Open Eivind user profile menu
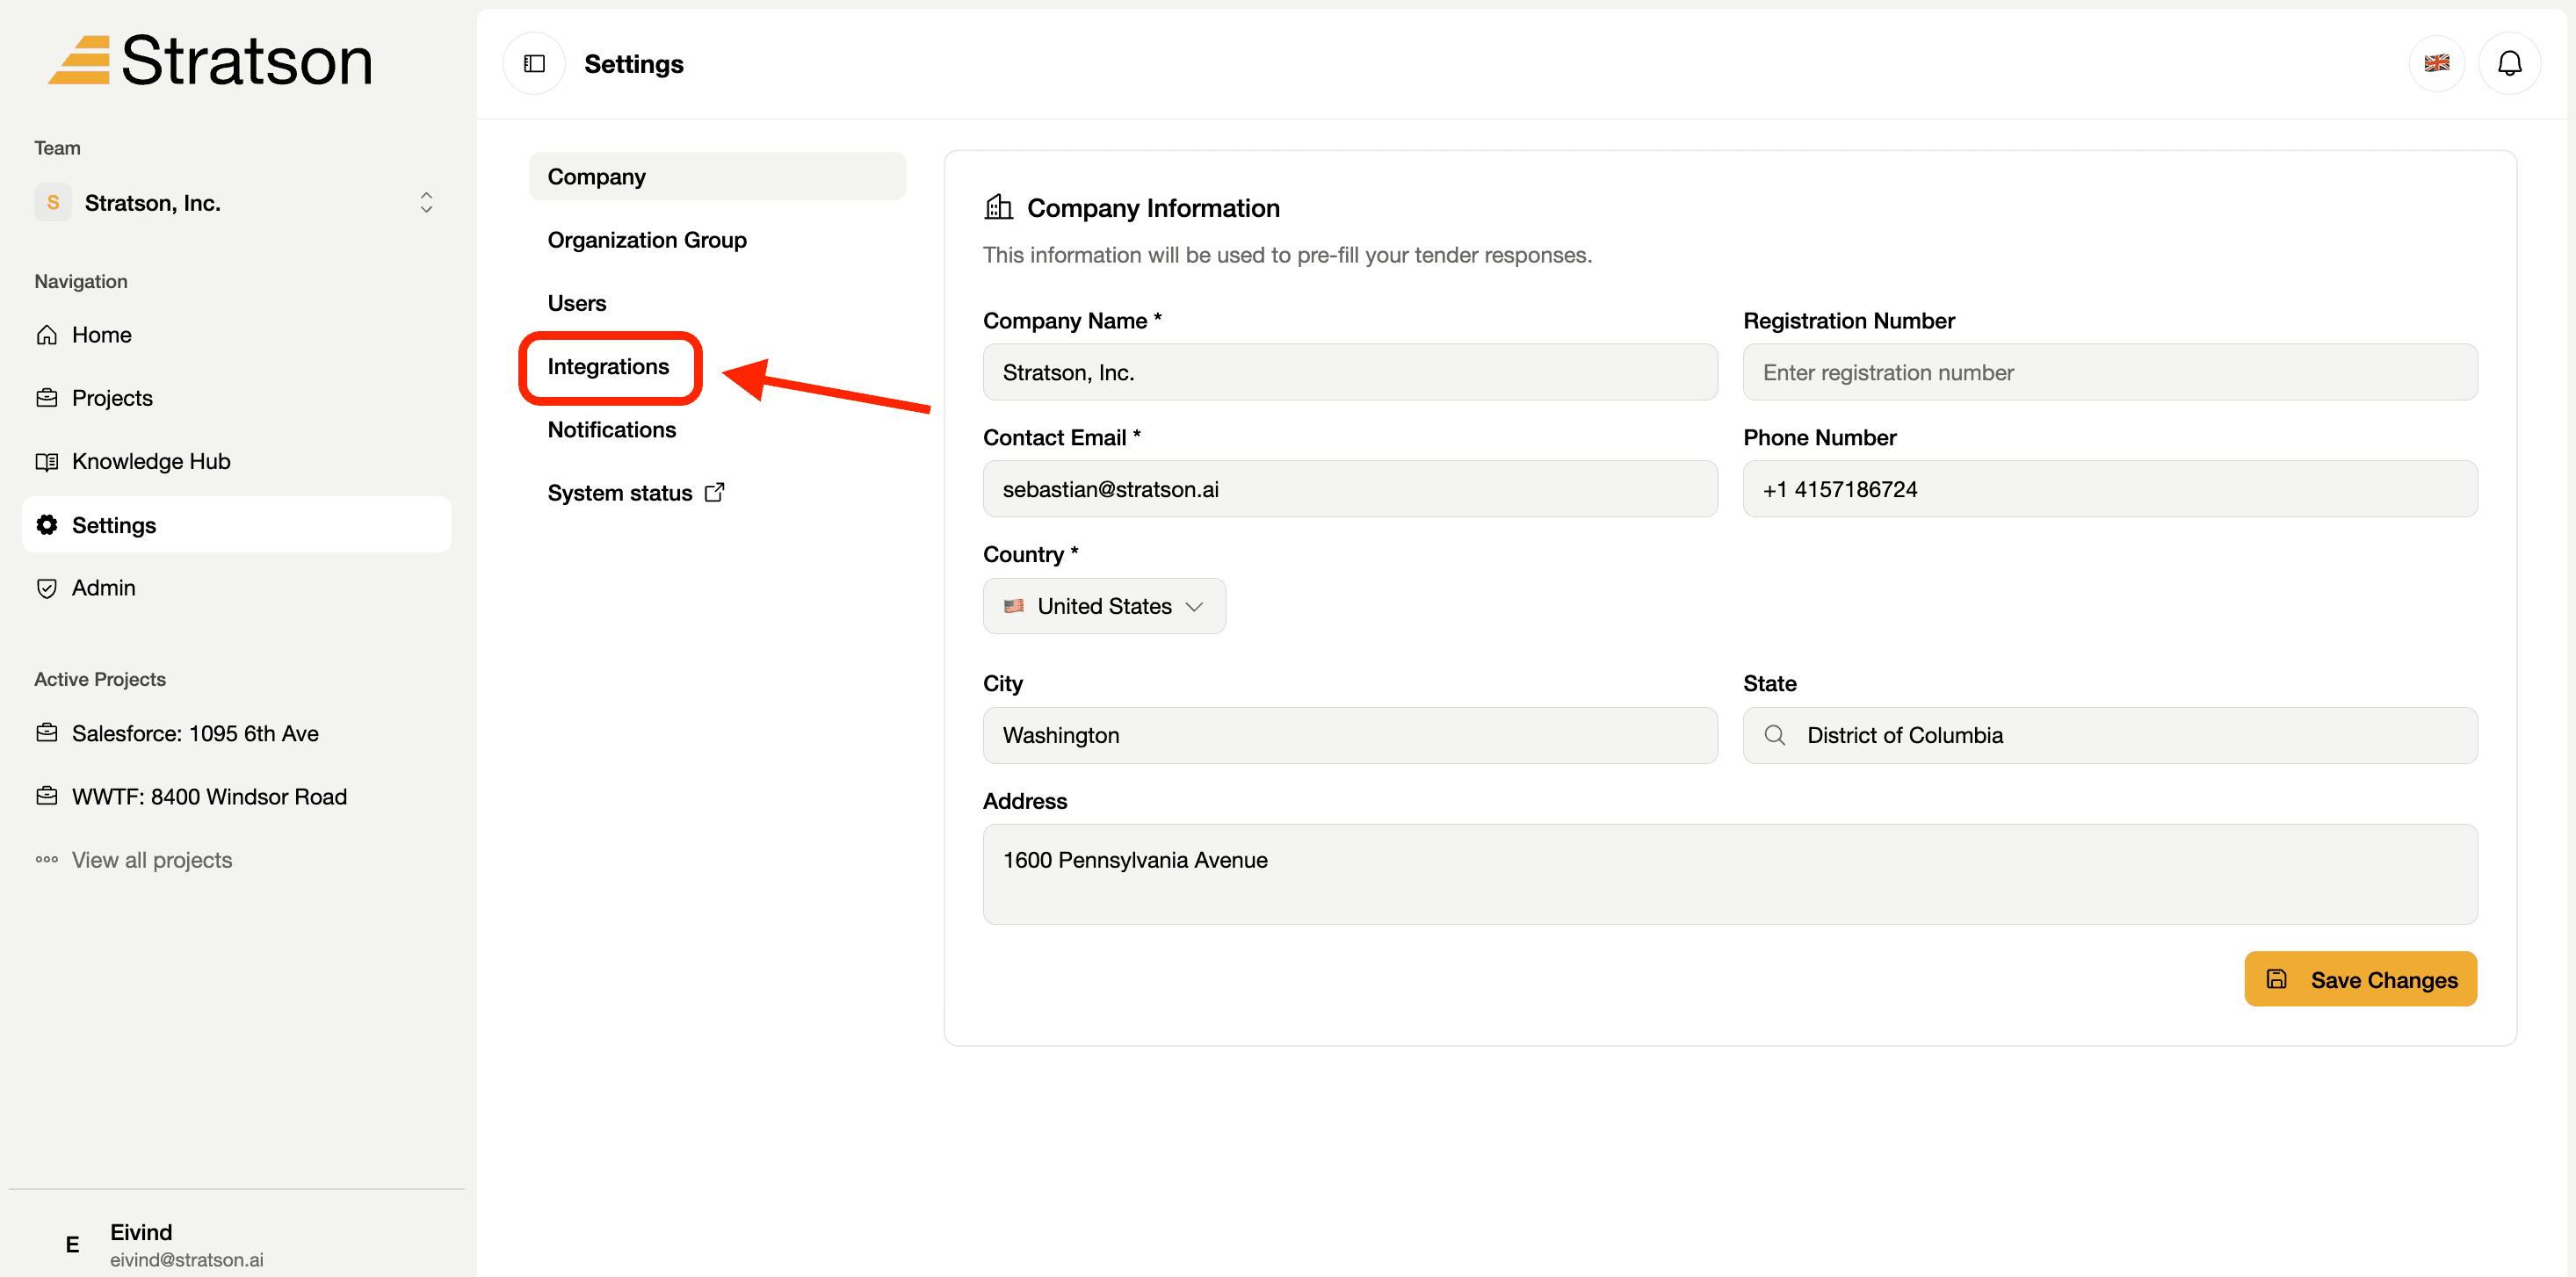Screen dimensions: 2576x1277 point(237,1244)
